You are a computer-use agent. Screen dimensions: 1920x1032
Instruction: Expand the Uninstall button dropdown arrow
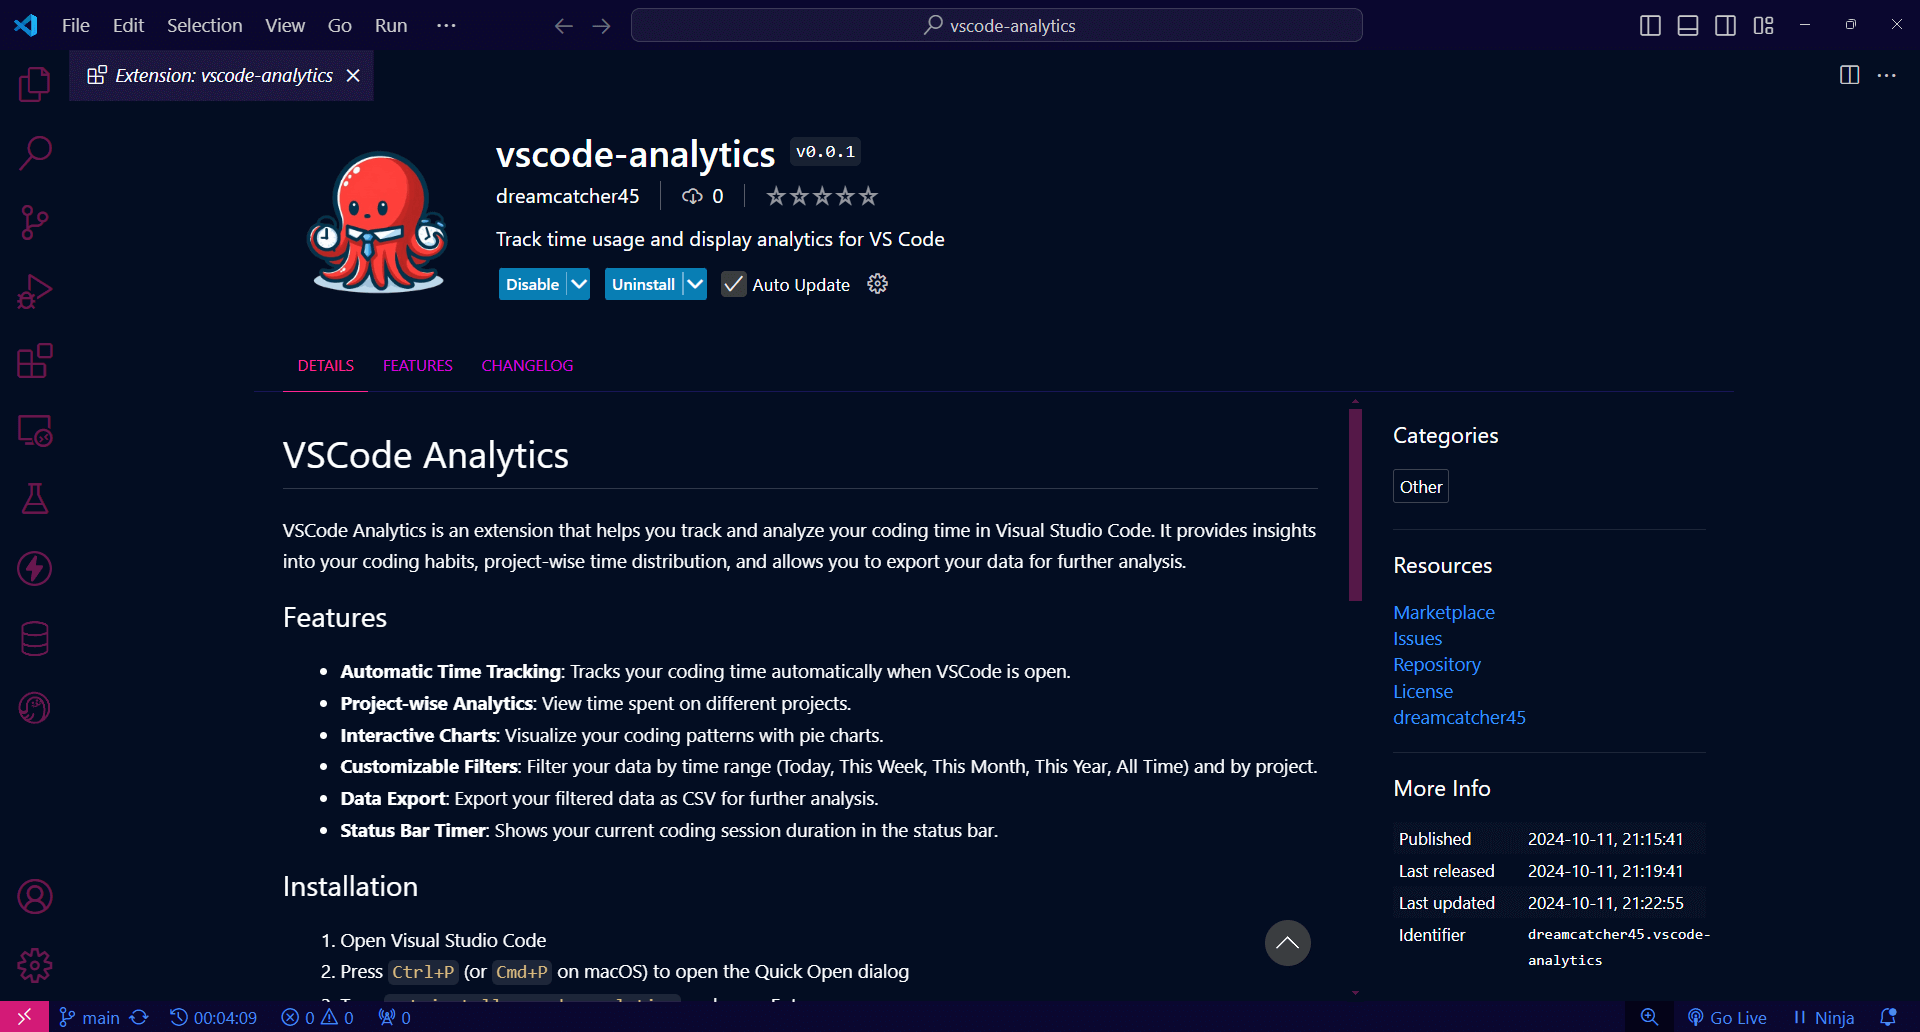coord(695,284)
